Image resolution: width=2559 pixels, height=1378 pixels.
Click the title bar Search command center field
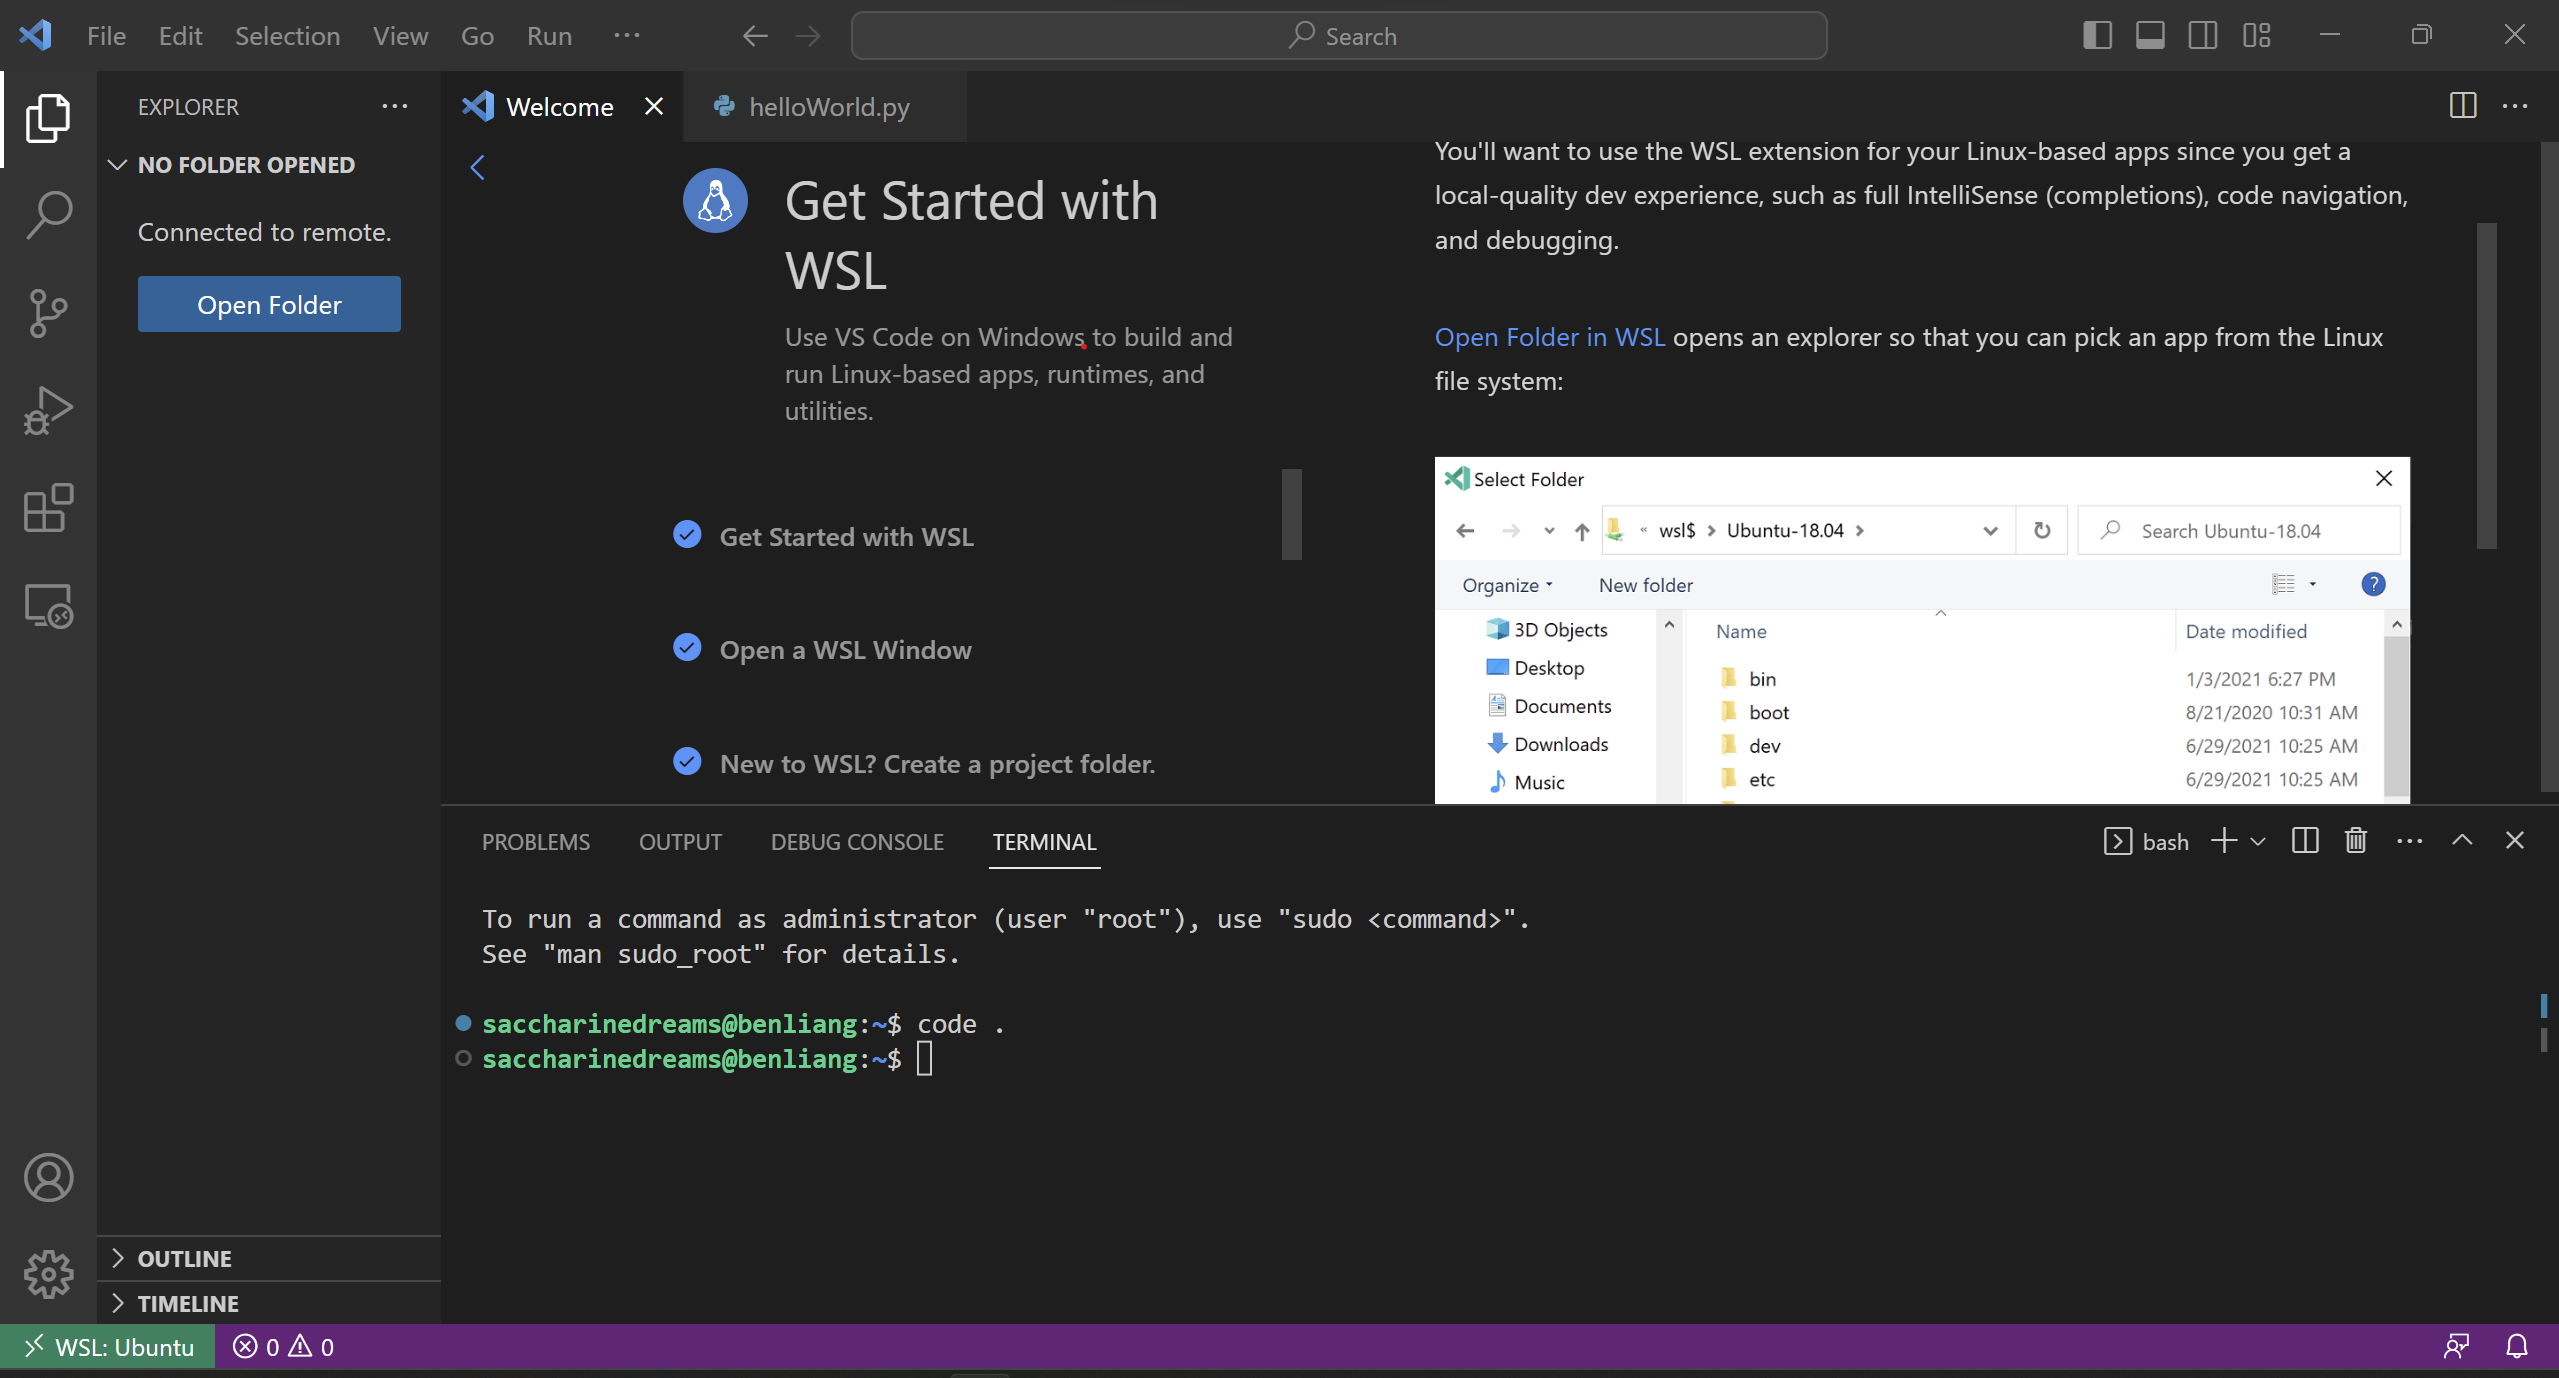point(1339,36)
